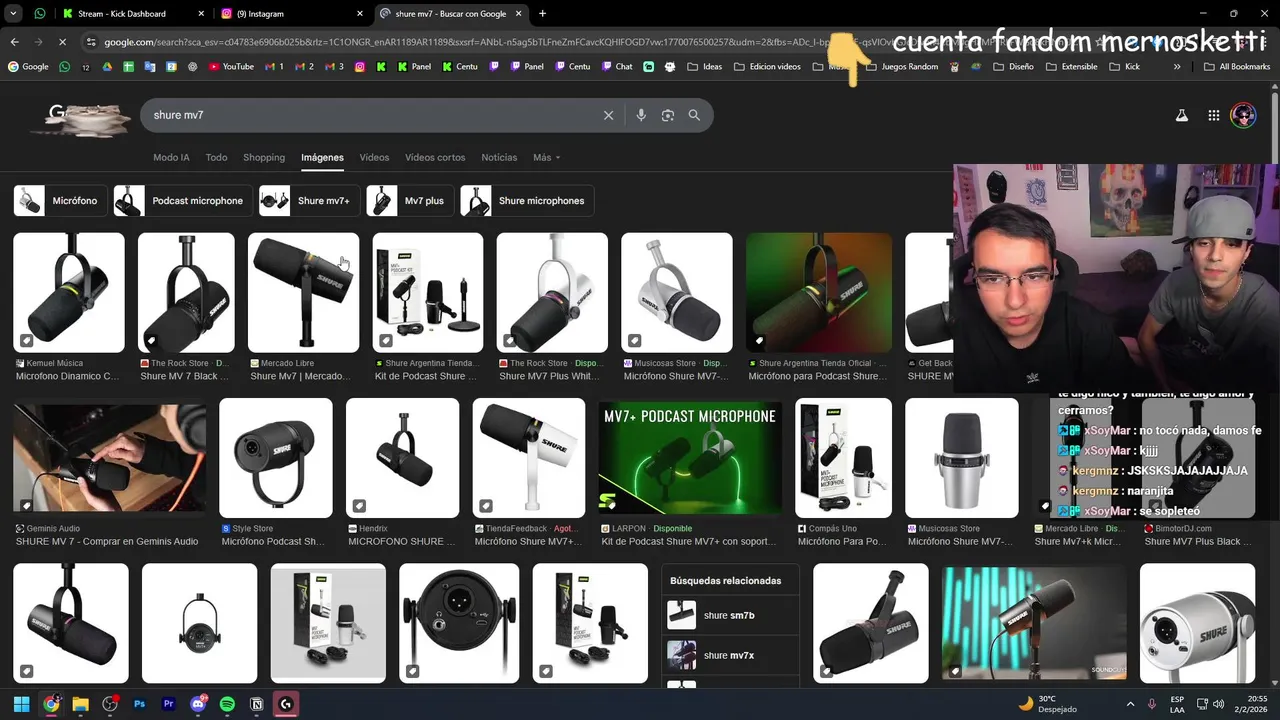Select the Modo IA search tab
1280x720 pixels.
(171, 158)
